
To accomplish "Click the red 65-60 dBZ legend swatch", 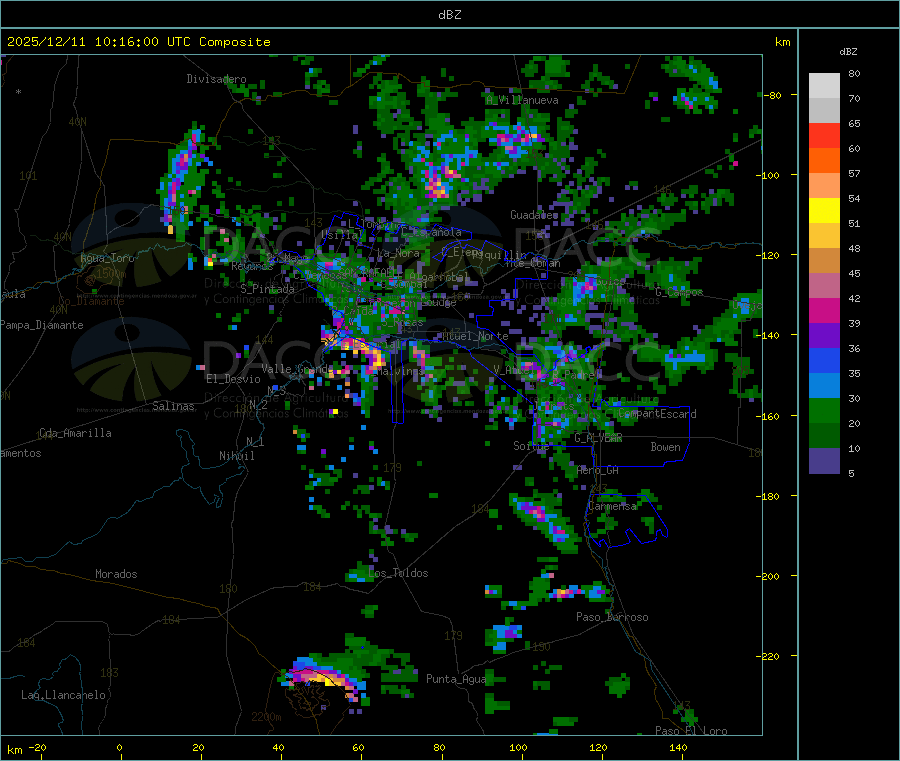I will tap(824, 135).
